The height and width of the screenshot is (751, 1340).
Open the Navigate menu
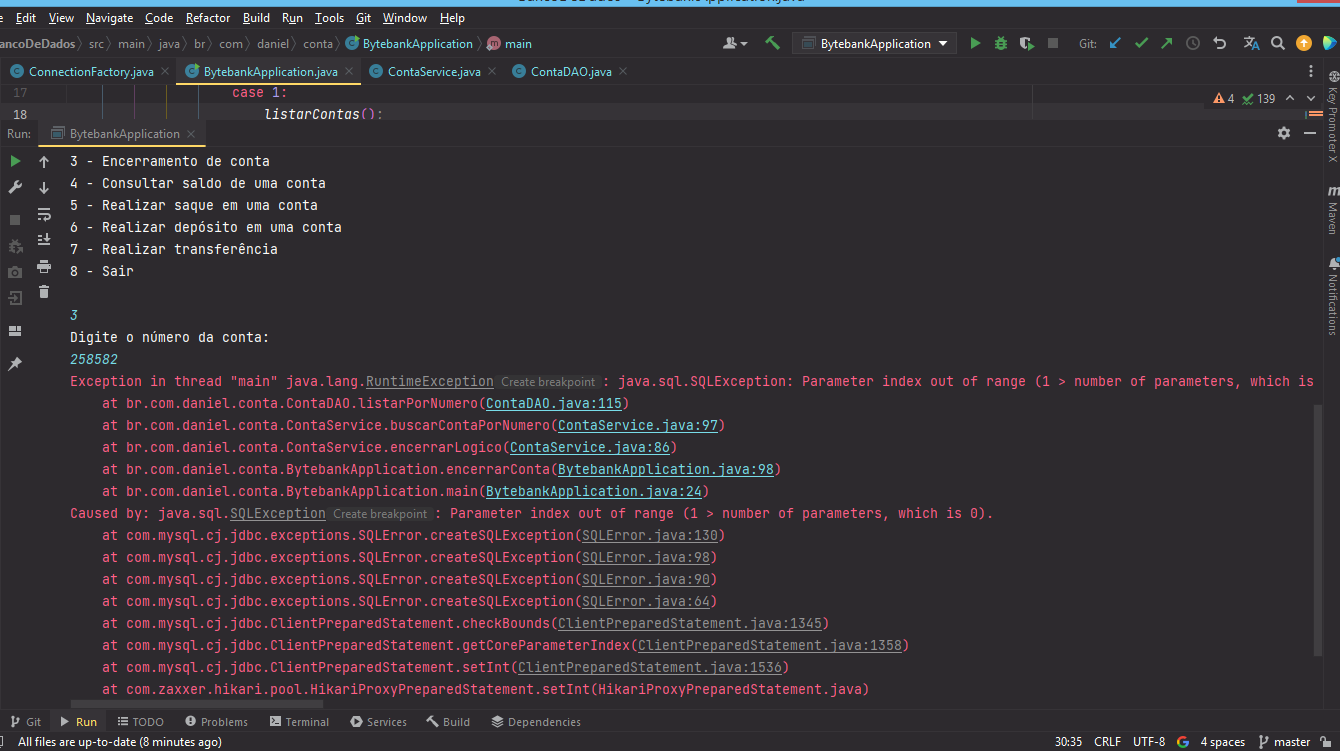coord(109,18)
